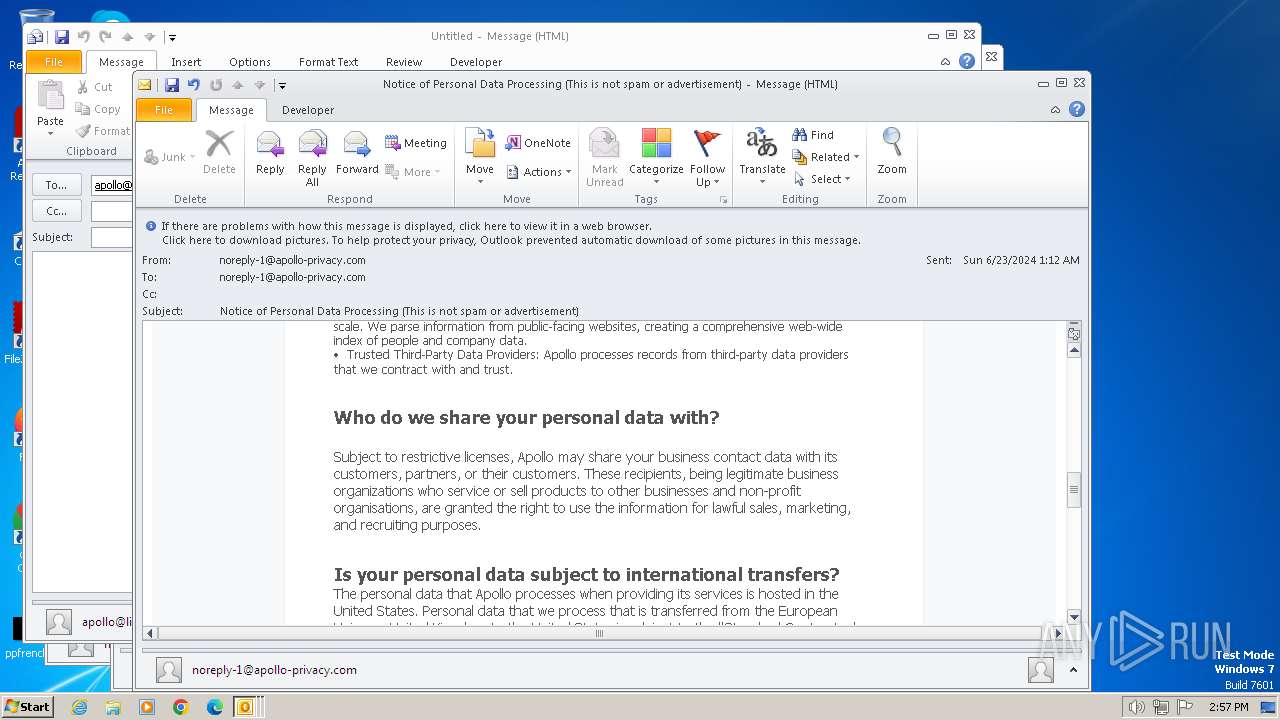Image resolution: width=1280 pixels, height=720 pixels.
Task: Click the To... button in Untitled message
Action: pos(57,185)
